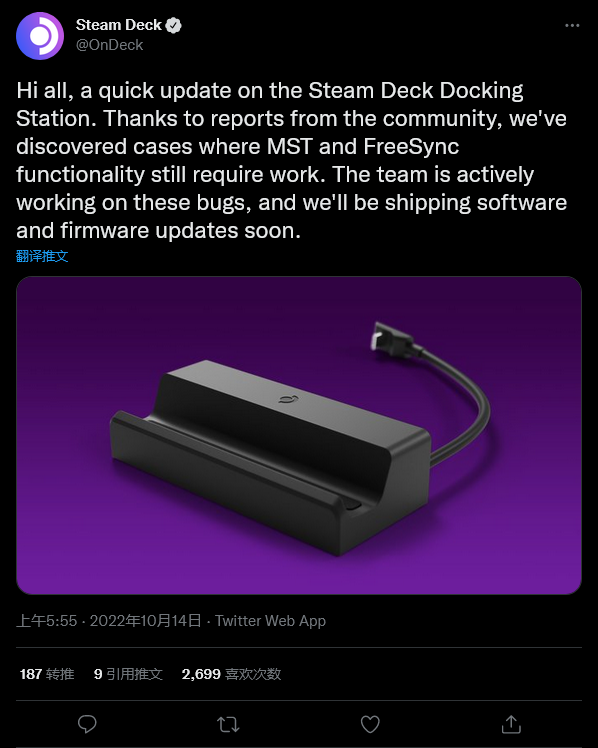Screen dimensions: 598x748
Task: Open the docking station image
Action: (299, 435)
